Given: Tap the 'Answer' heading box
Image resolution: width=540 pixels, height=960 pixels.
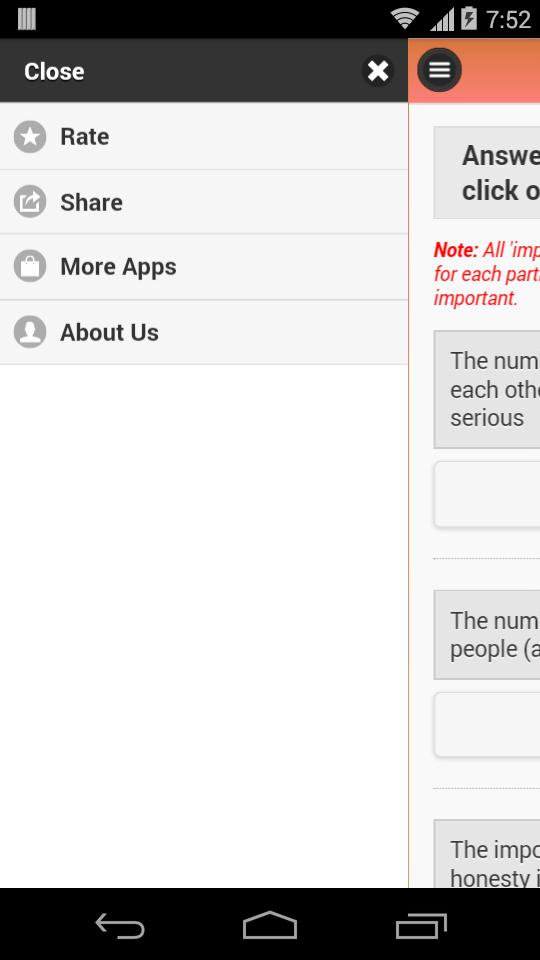Looking at the screenshot, I should [487, 173].
